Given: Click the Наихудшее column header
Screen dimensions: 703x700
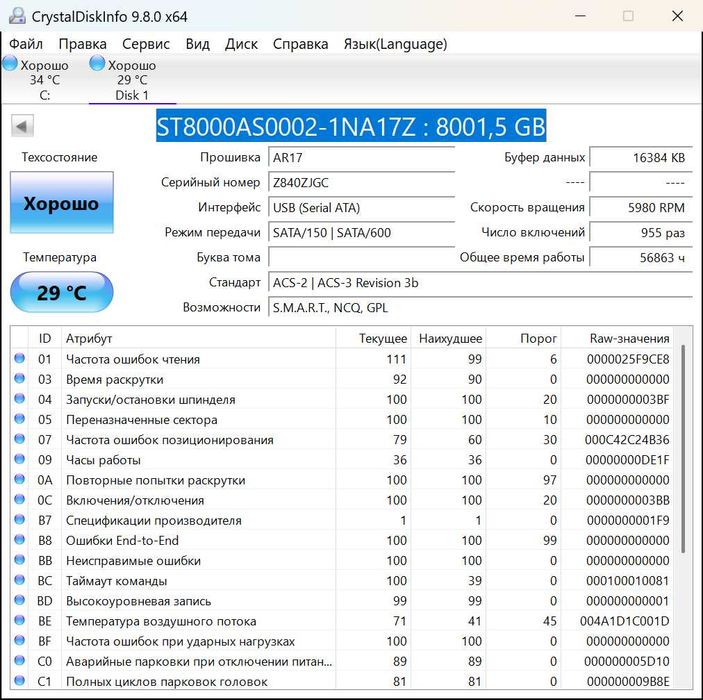Looking at the screenshot, I should (448, 338).
